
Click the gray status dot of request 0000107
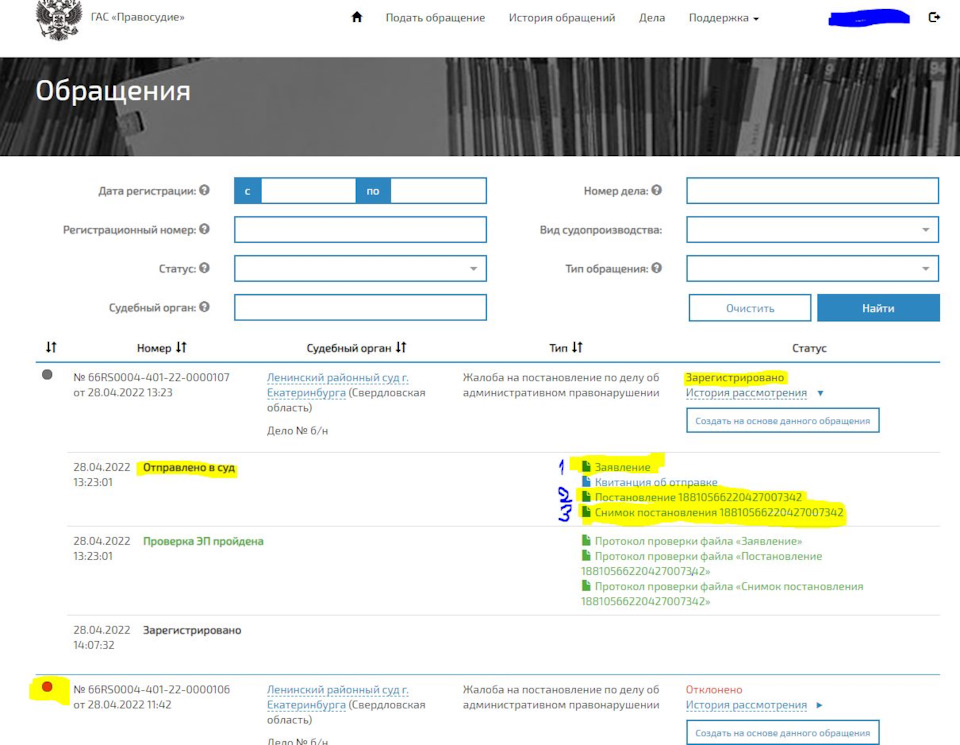(47, 375)
